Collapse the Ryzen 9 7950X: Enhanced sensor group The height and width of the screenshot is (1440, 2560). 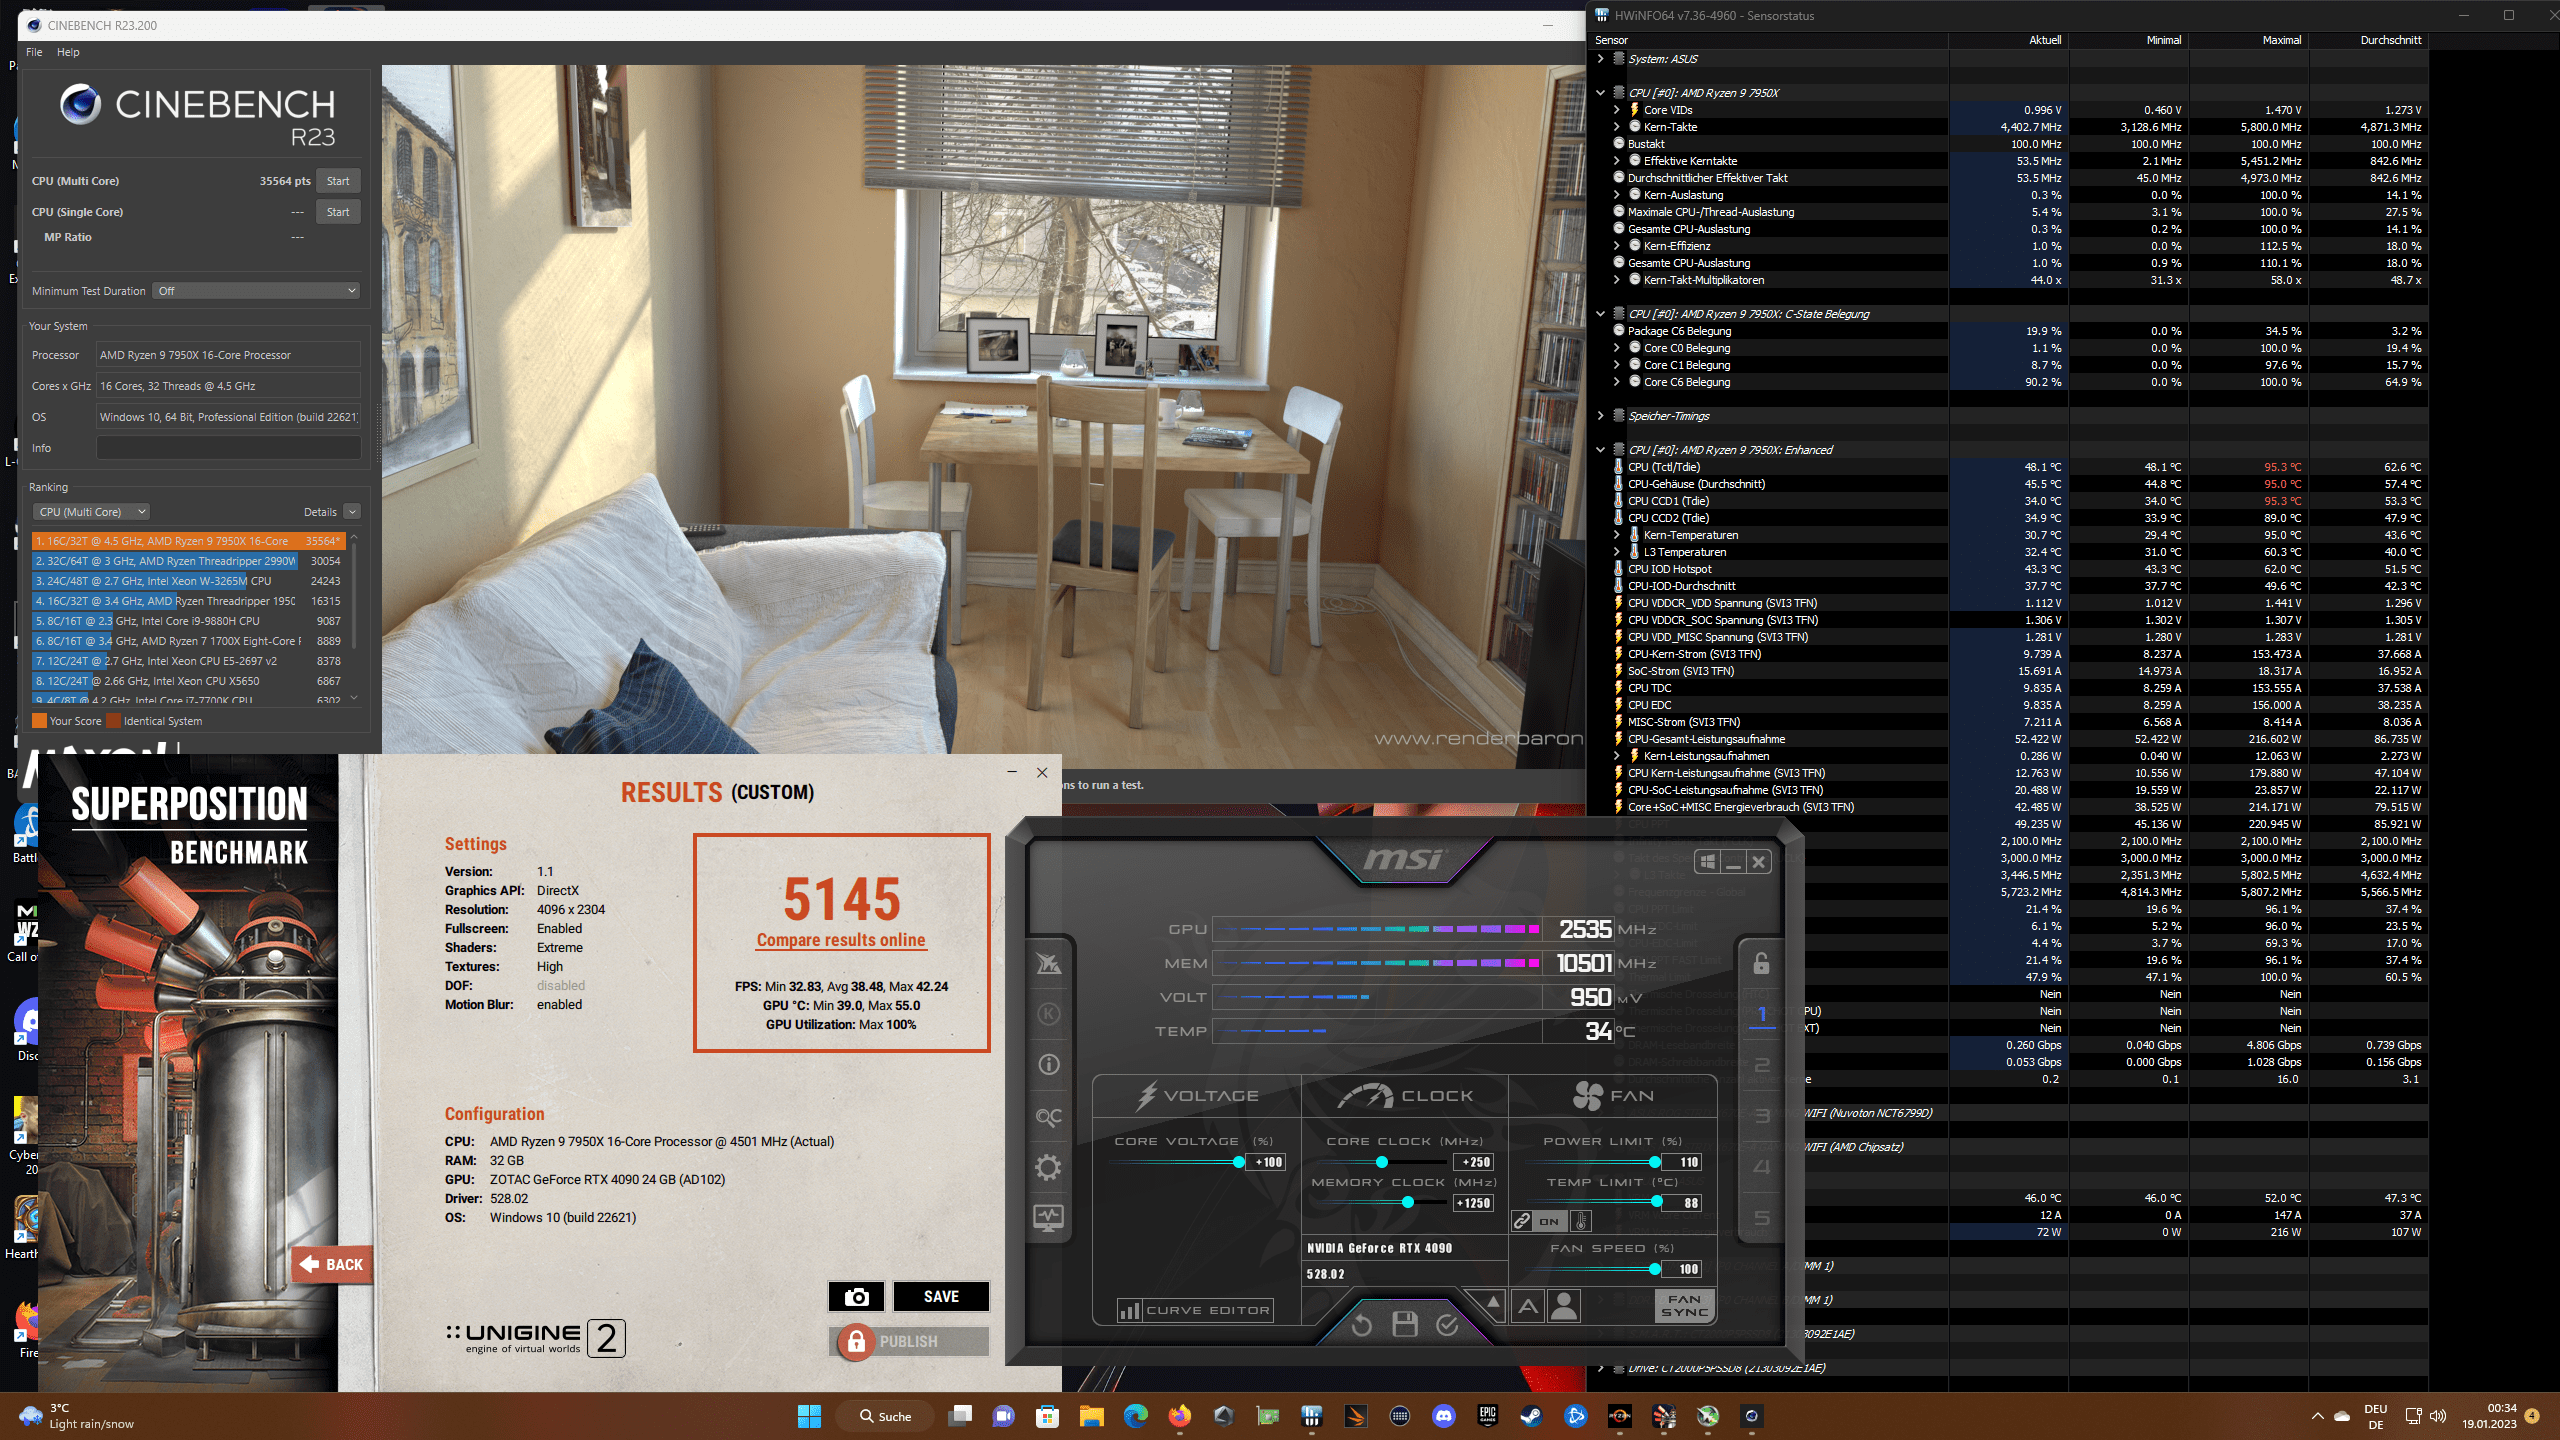(1601, 450)
